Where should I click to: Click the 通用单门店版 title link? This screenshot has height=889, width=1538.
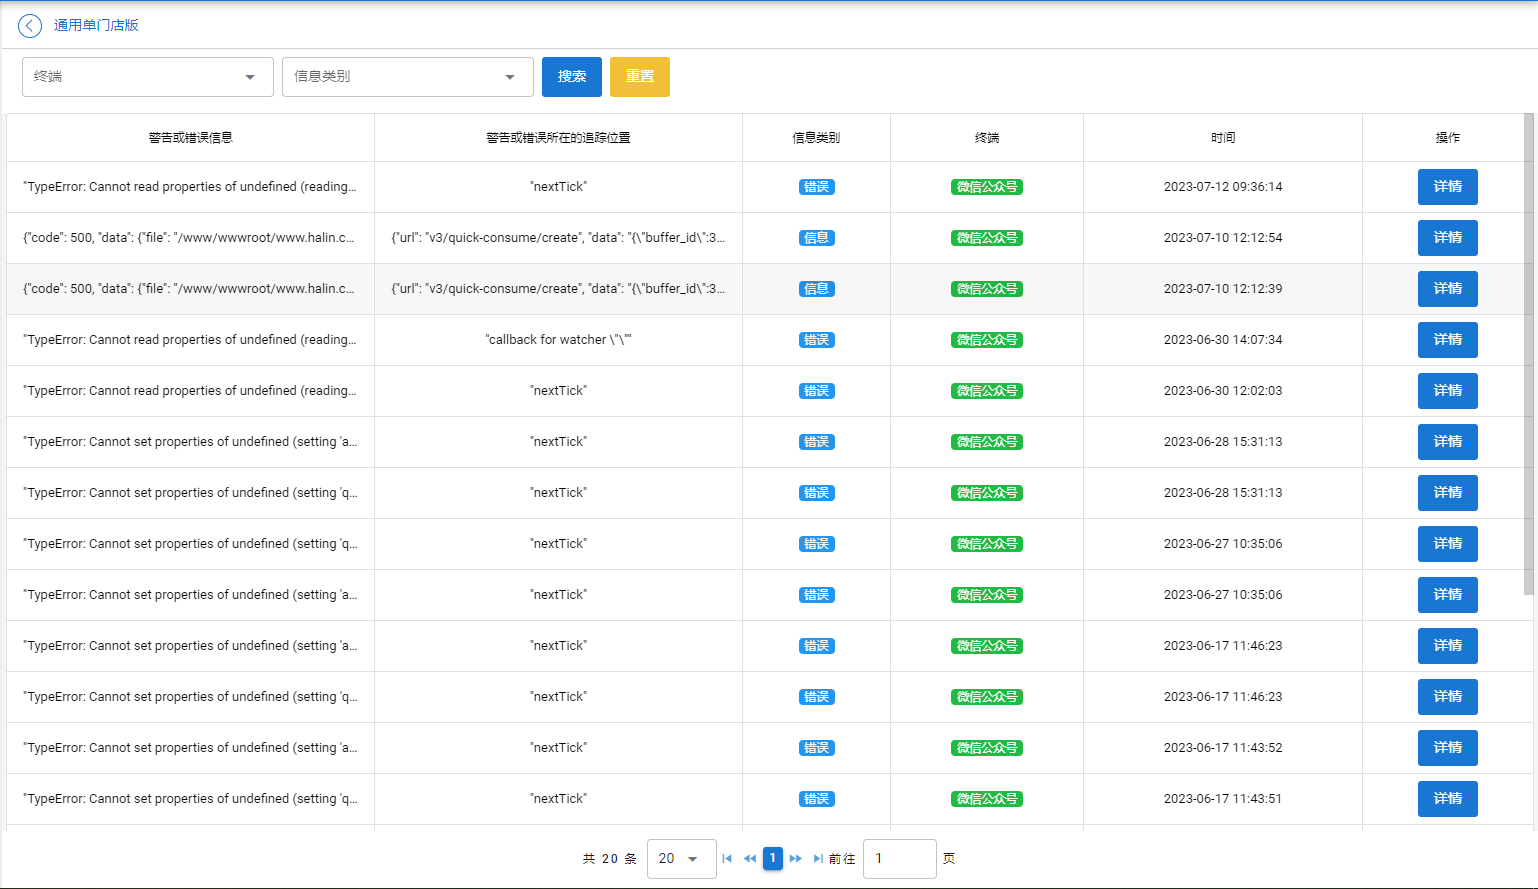tap(96, 26)
